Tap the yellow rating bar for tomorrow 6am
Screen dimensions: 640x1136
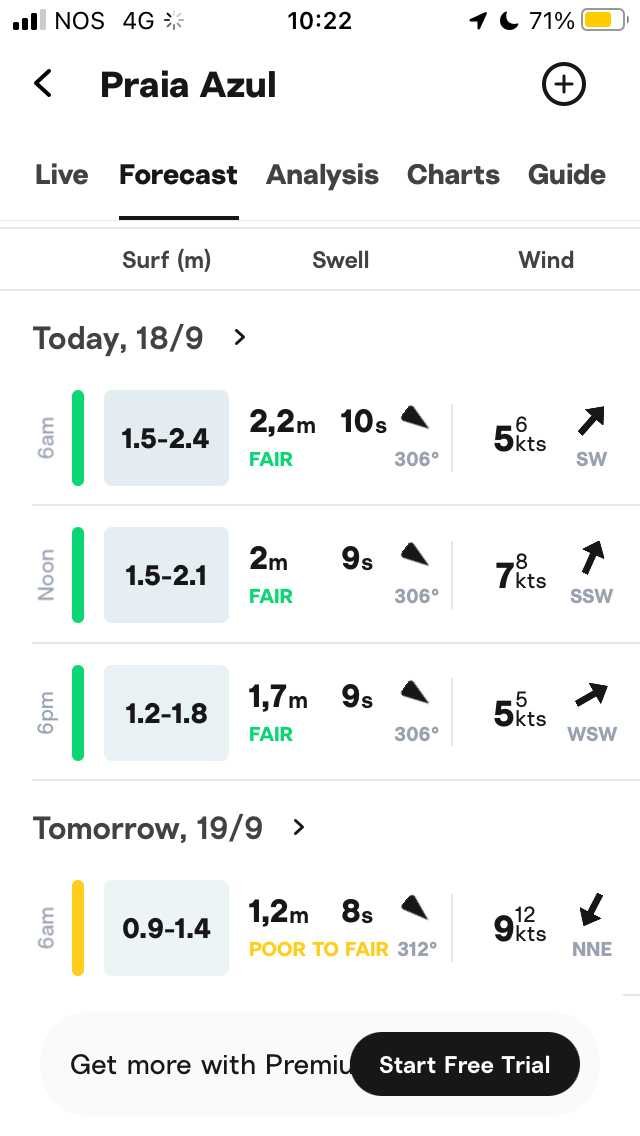(x=78, y=928)
